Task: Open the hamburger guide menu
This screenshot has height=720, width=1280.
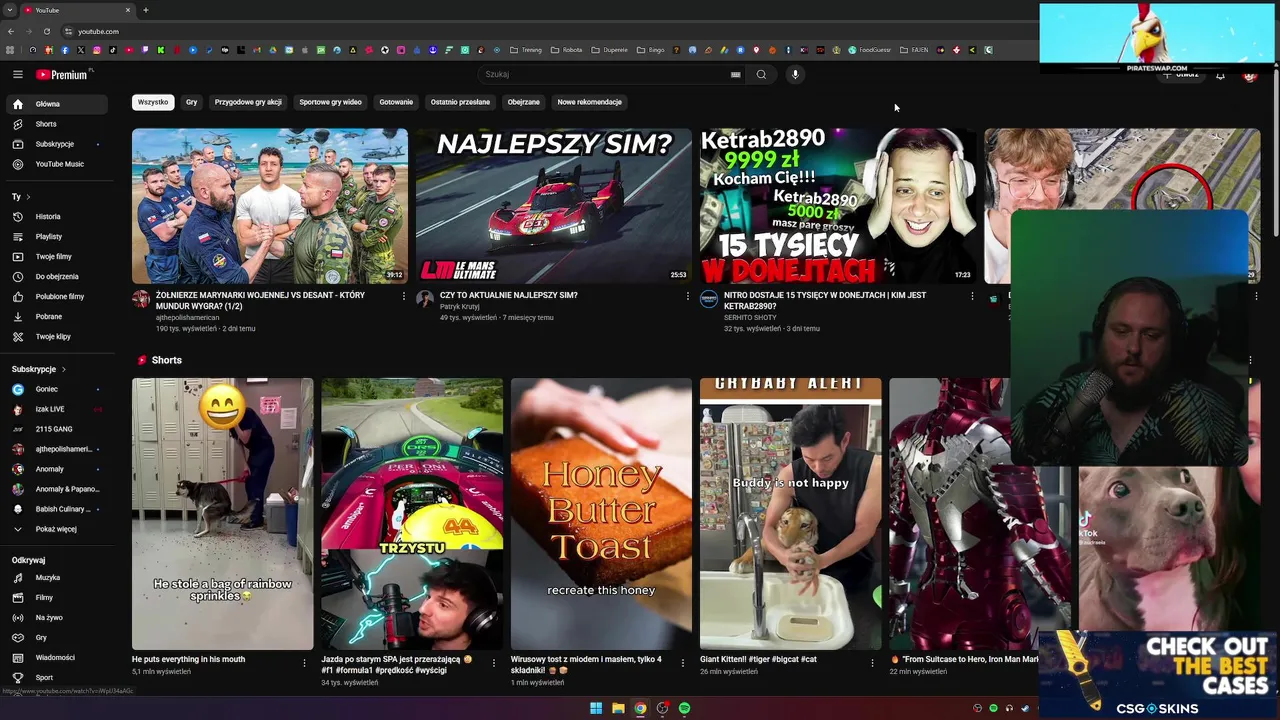Action: (17, 74)
